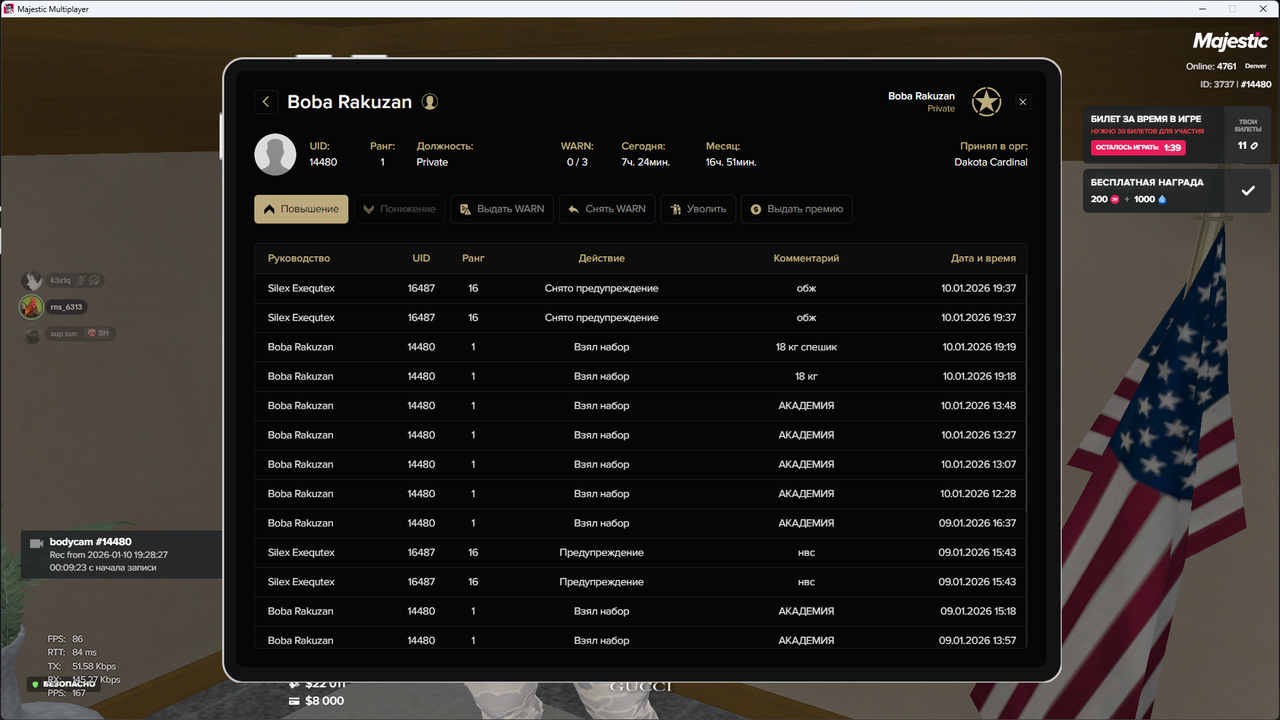This screenshot has height=720, width=1280.
Task: Click the blue droplet icon next to 1000
Action: (x=1162, y=200)
